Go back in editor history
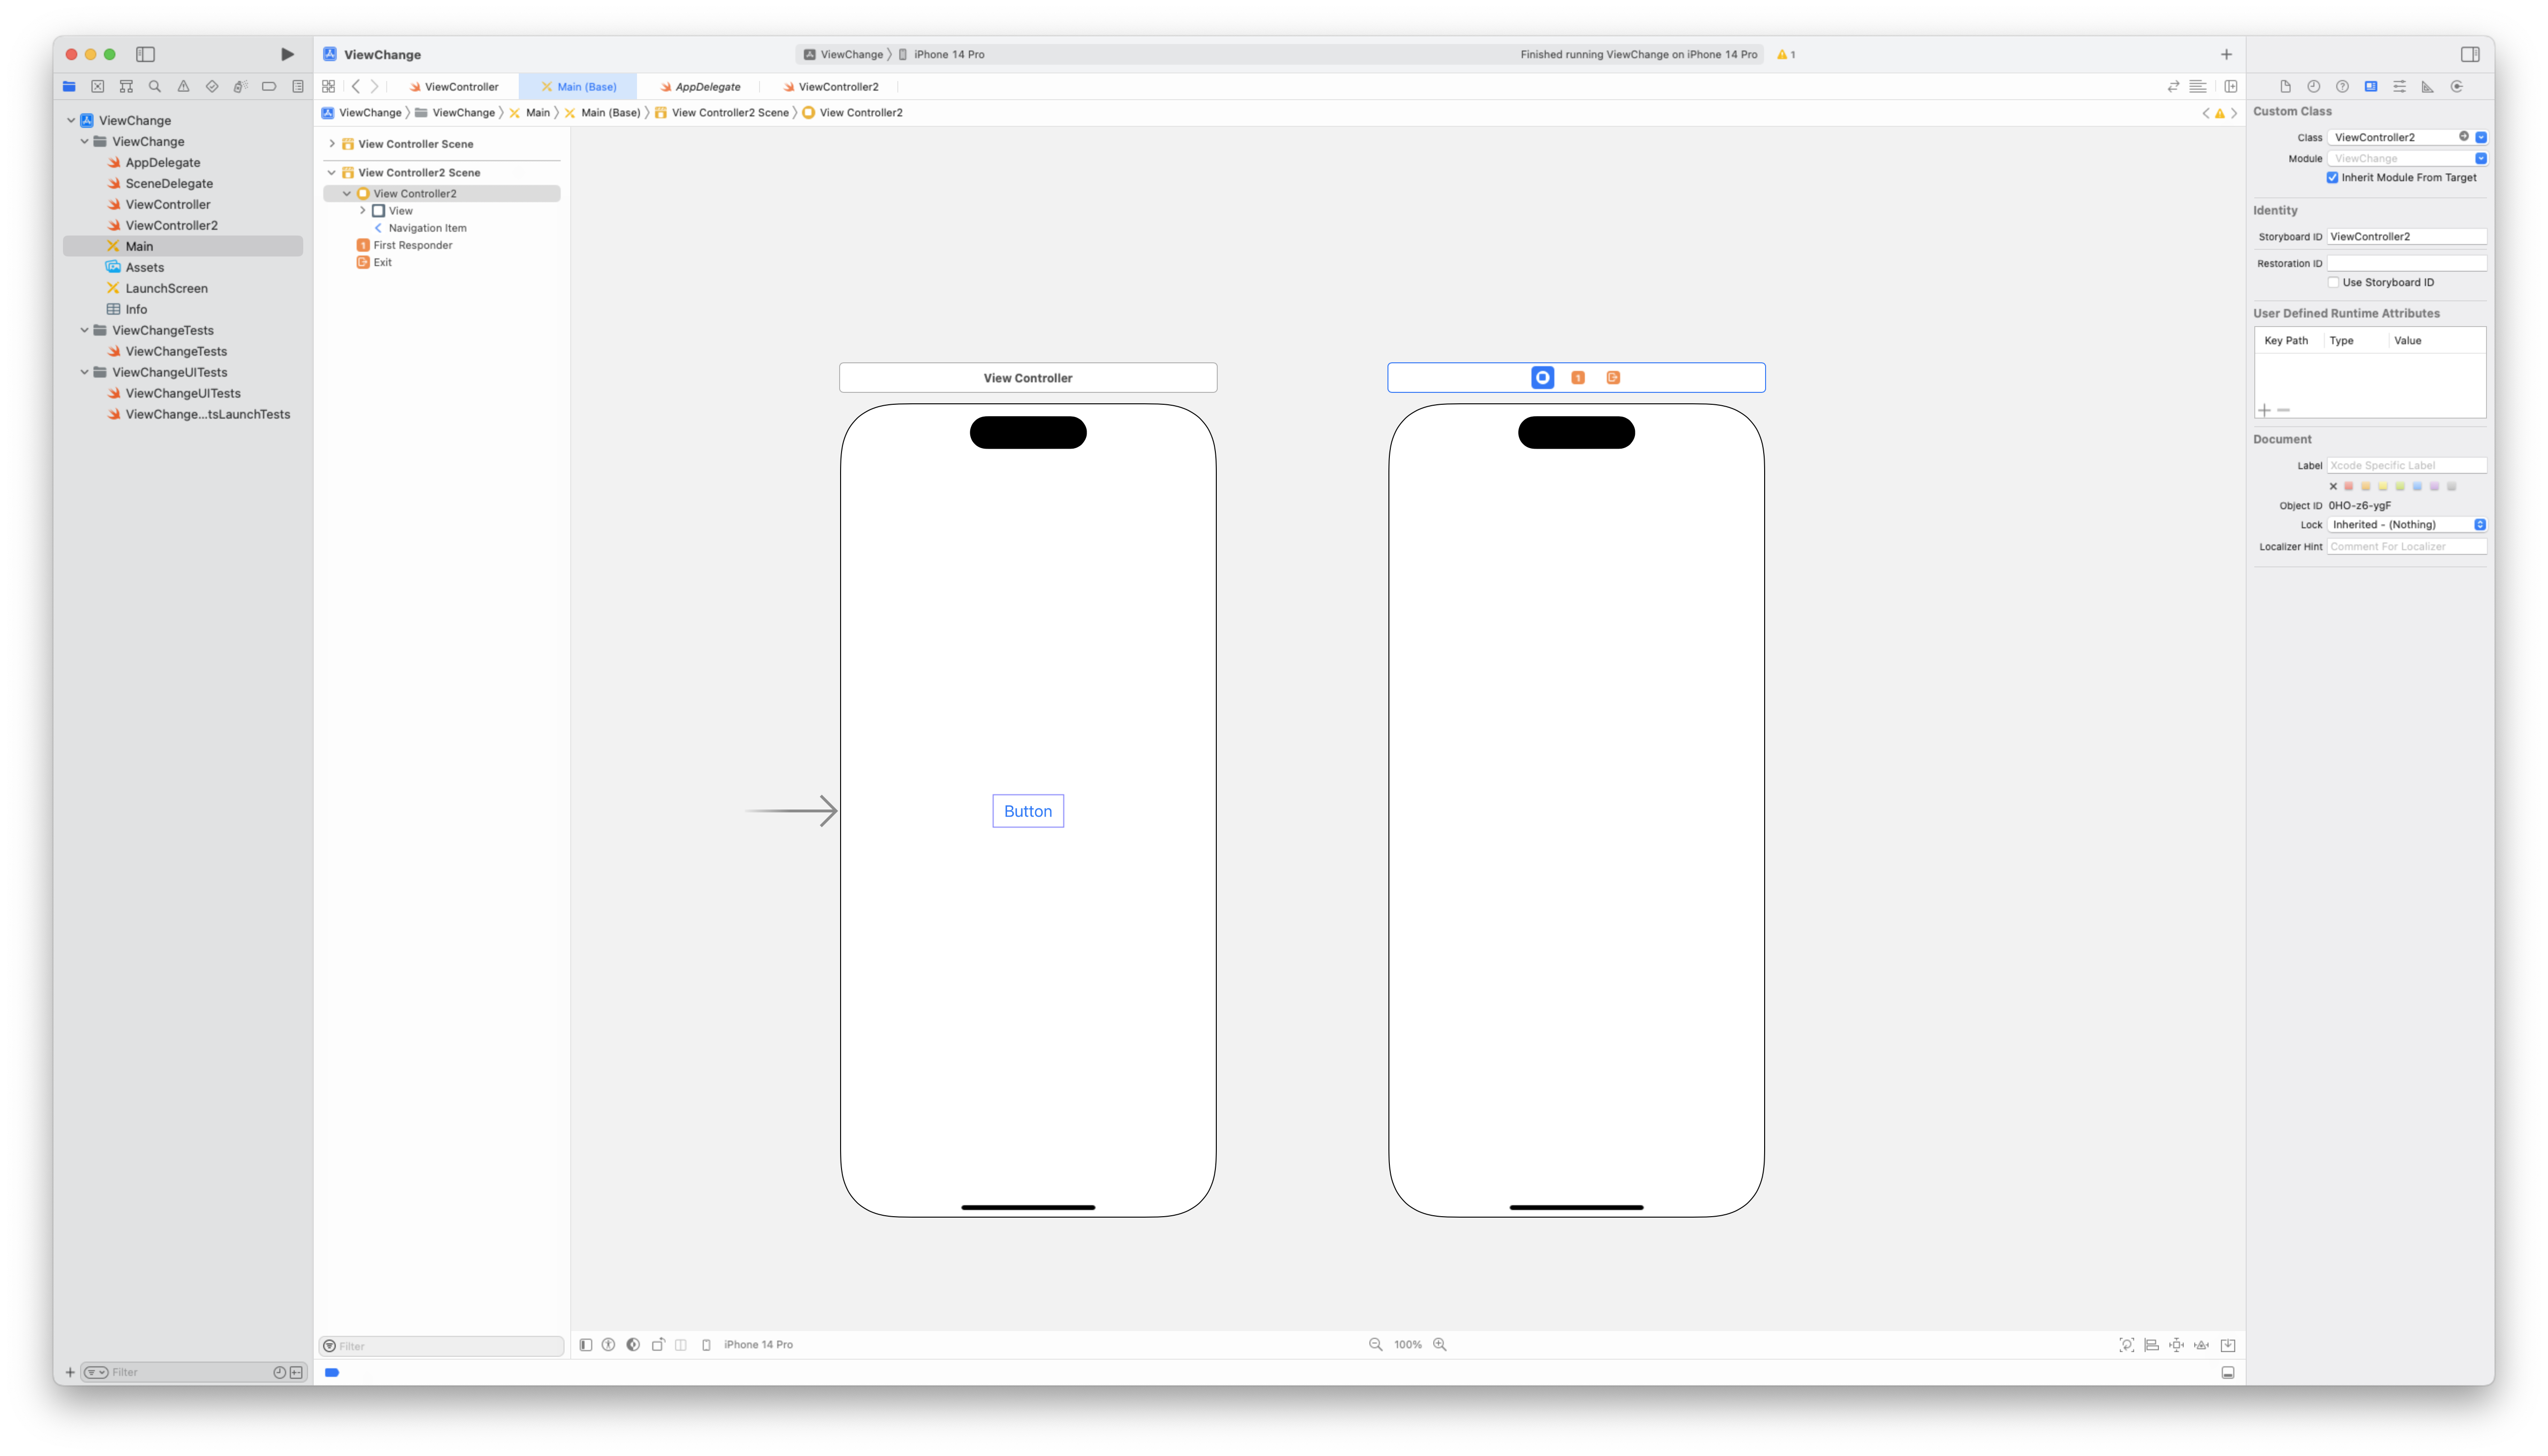The image size is (2548, 1456). 356,86
